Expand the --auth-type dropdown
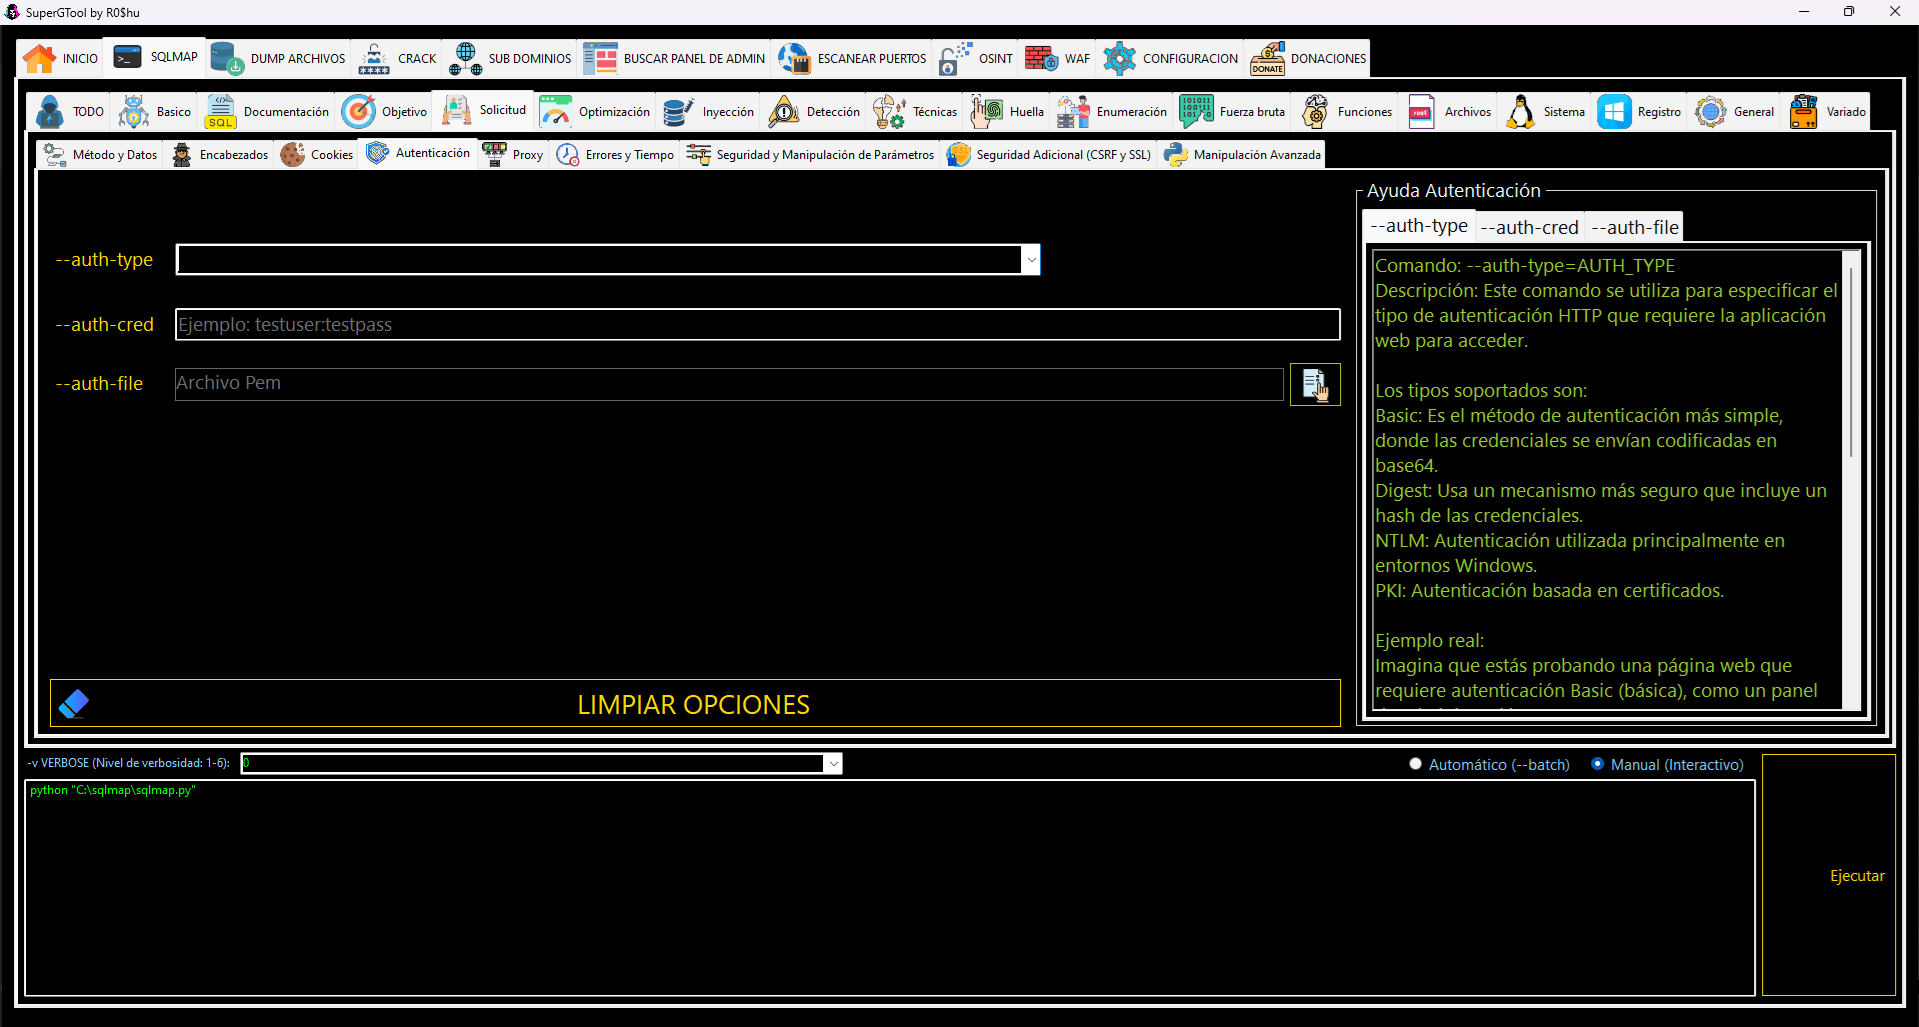Screen dimensions: 1919x1027 1031,260
